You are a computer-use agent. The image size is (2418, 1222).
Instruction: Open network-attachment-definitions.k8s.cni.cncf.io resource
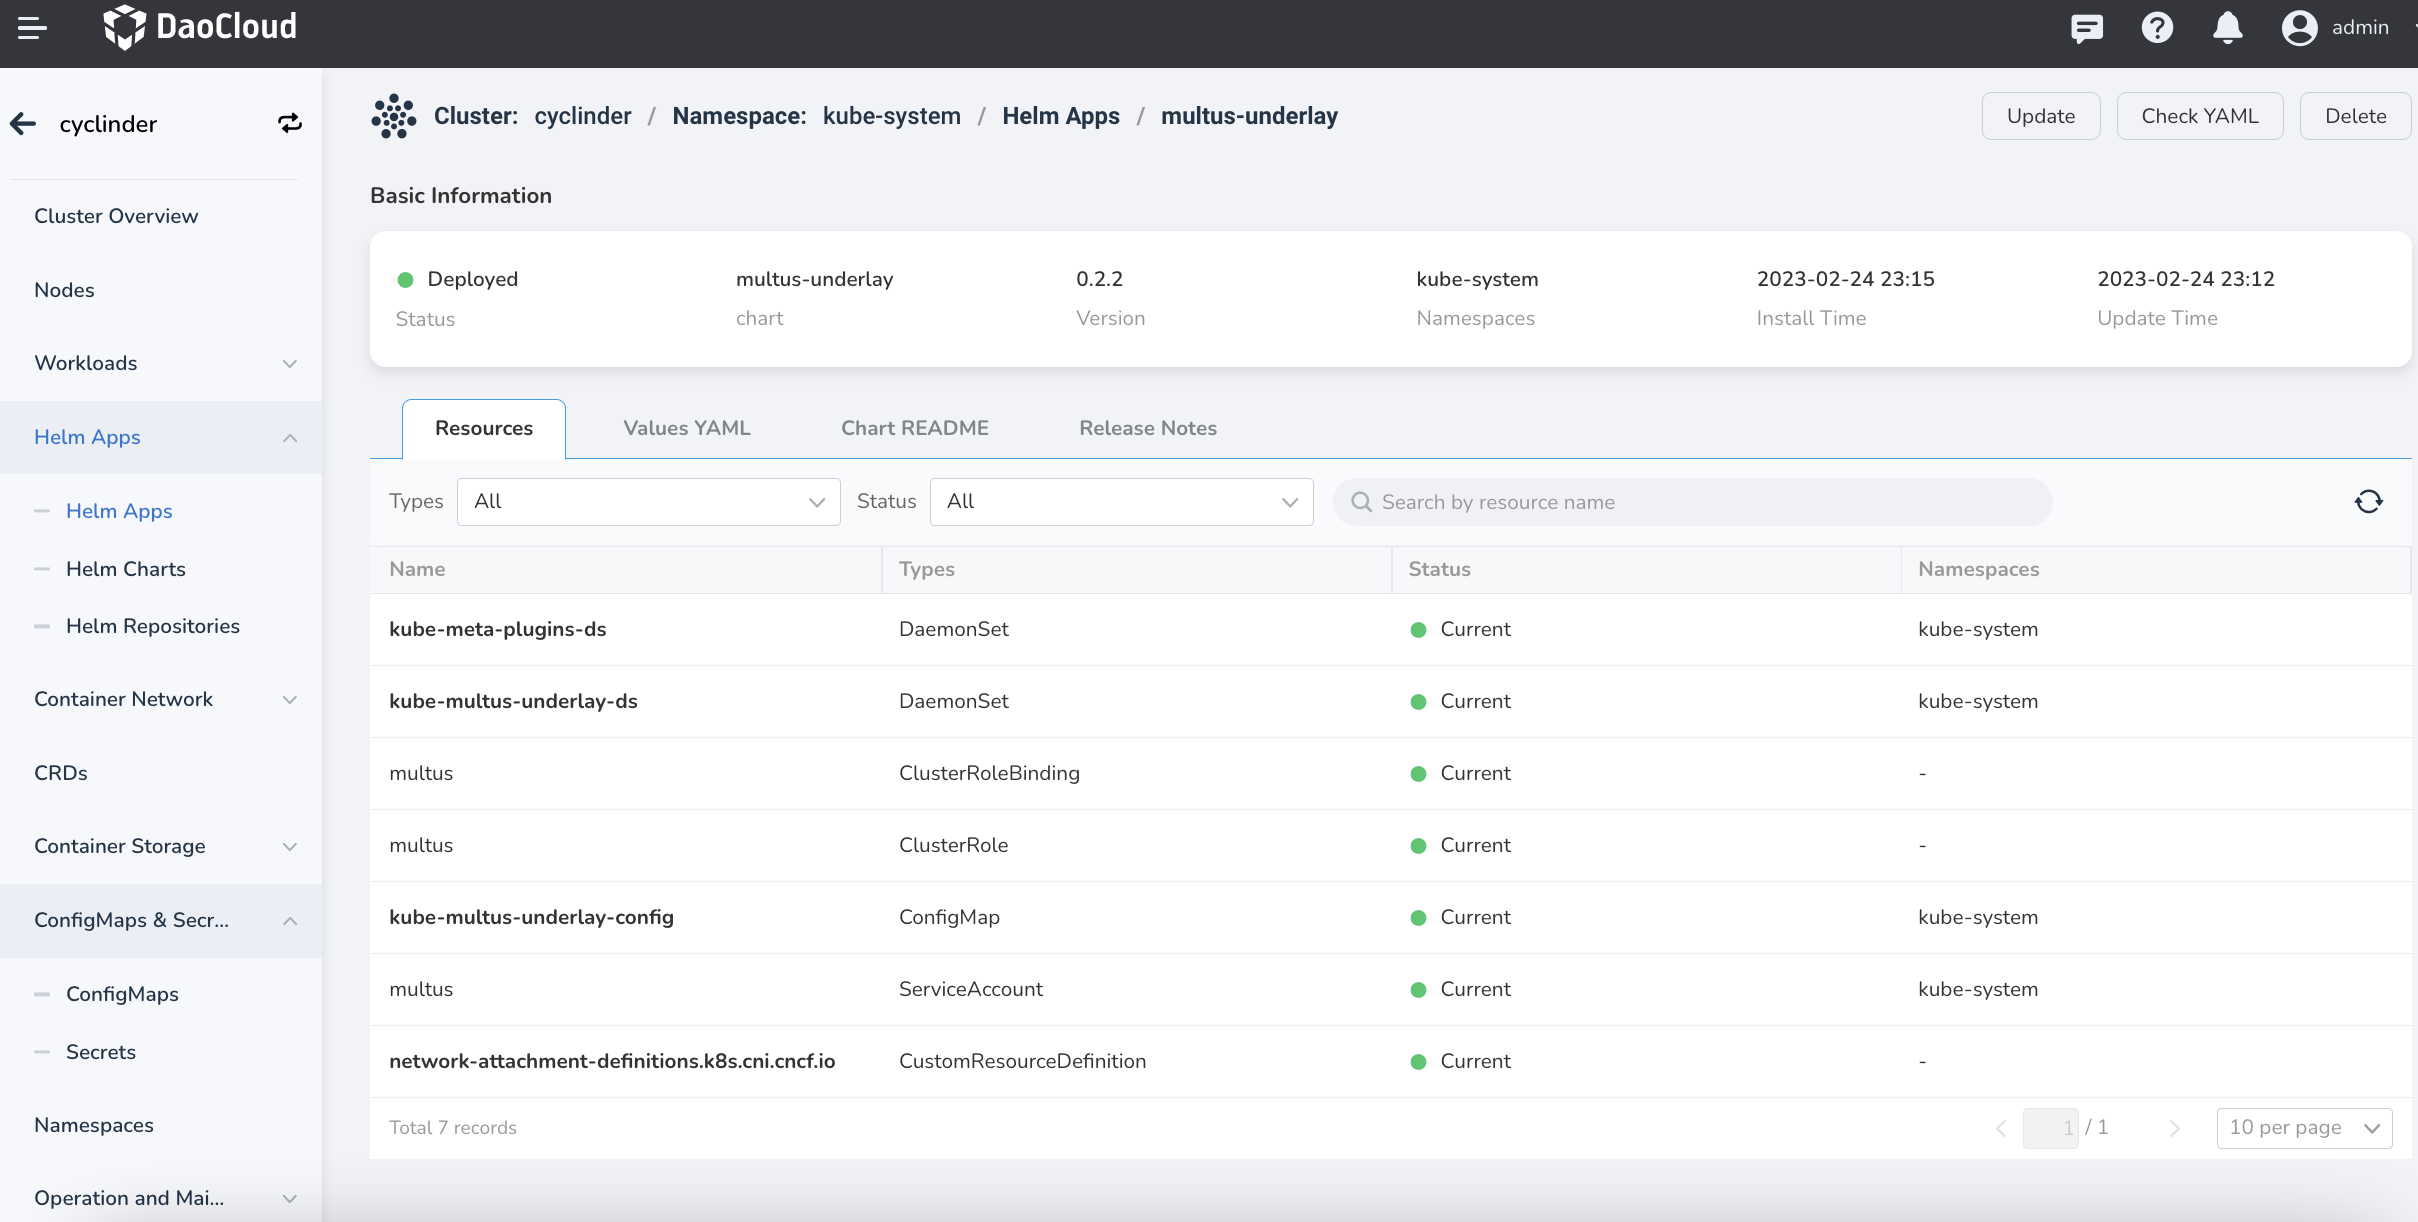[x=612, y=1061]
